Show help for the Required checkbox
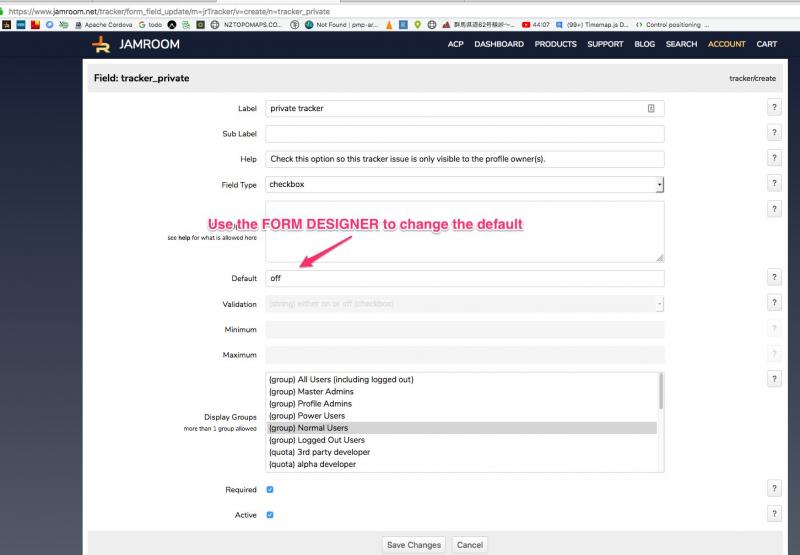 (x=774, y=489)
